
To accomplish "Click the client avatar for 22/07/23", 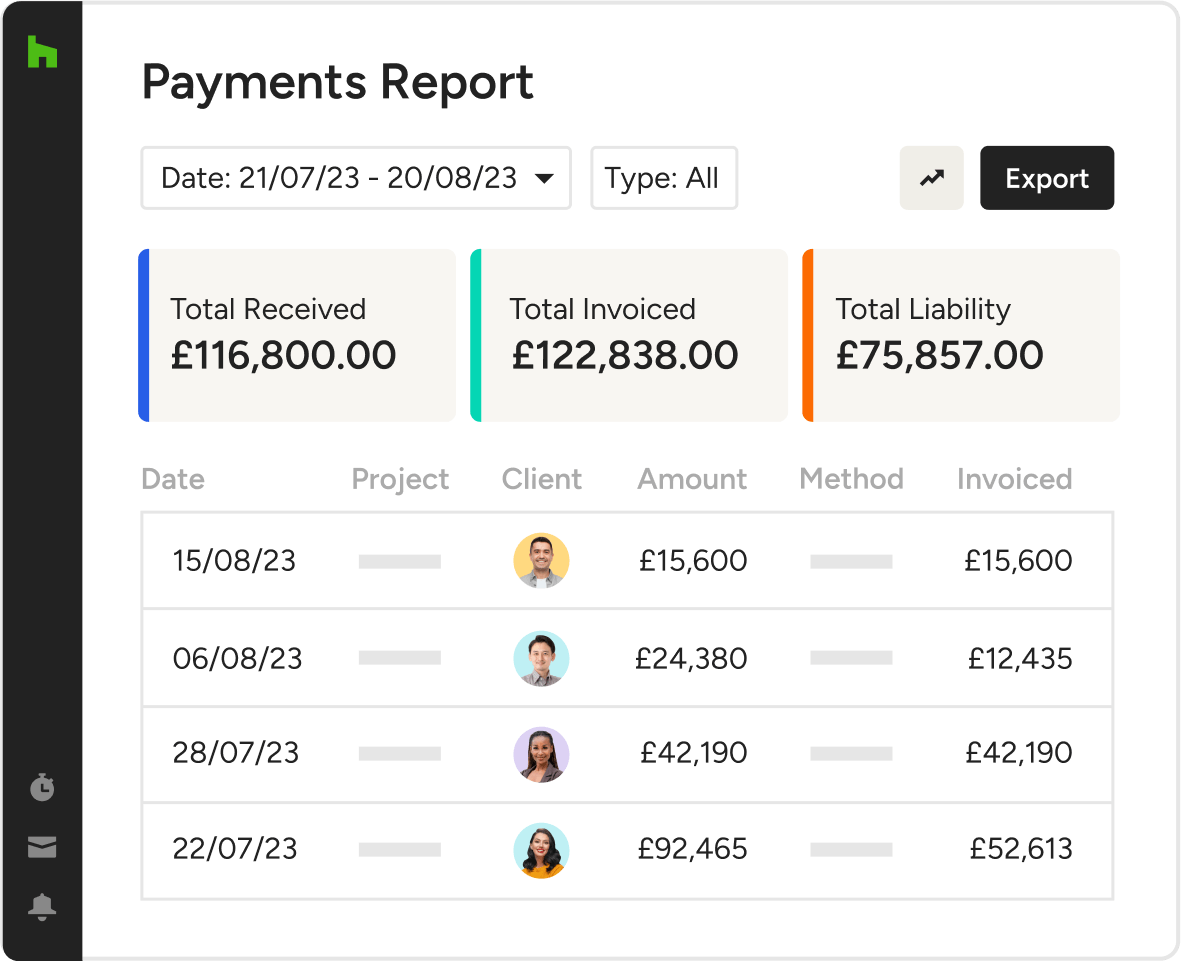I will 541,850.
